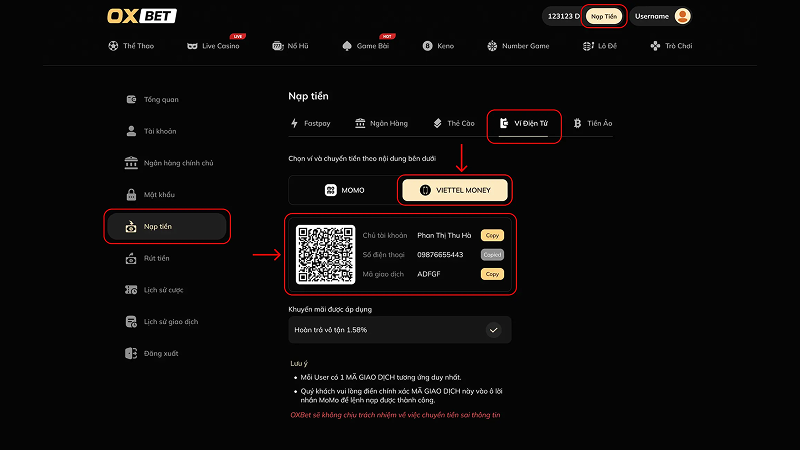Click the Thẻ Cào tab icon

click(x=437, y=123)
